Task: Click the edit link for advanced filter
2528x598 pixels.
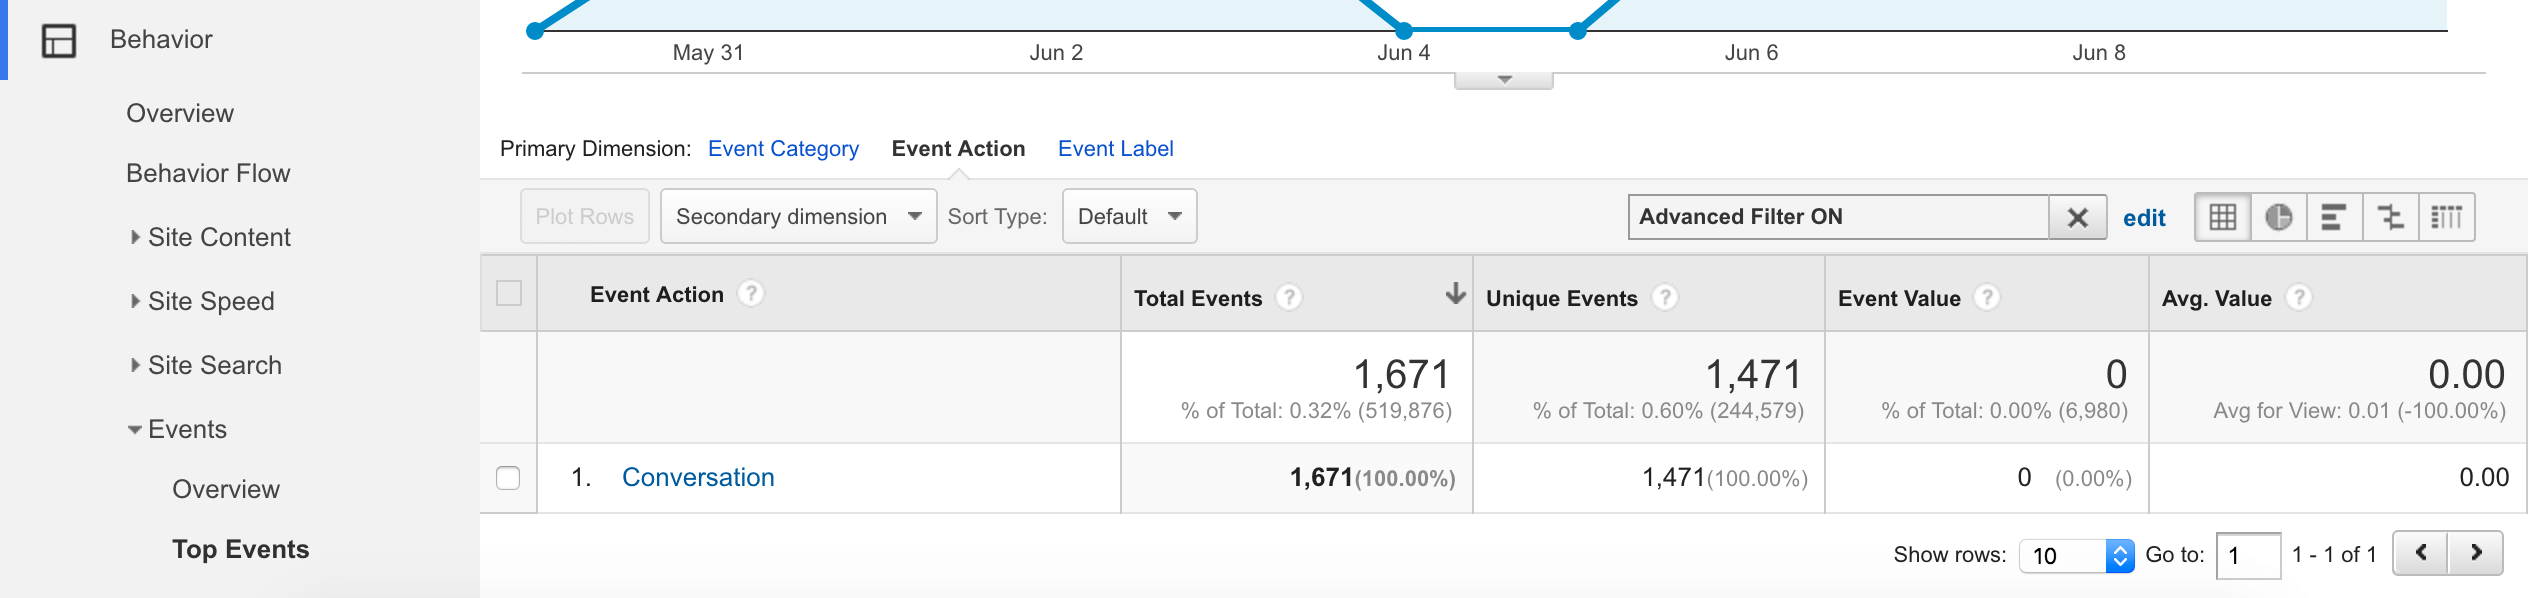Action: click(2143, 218)
